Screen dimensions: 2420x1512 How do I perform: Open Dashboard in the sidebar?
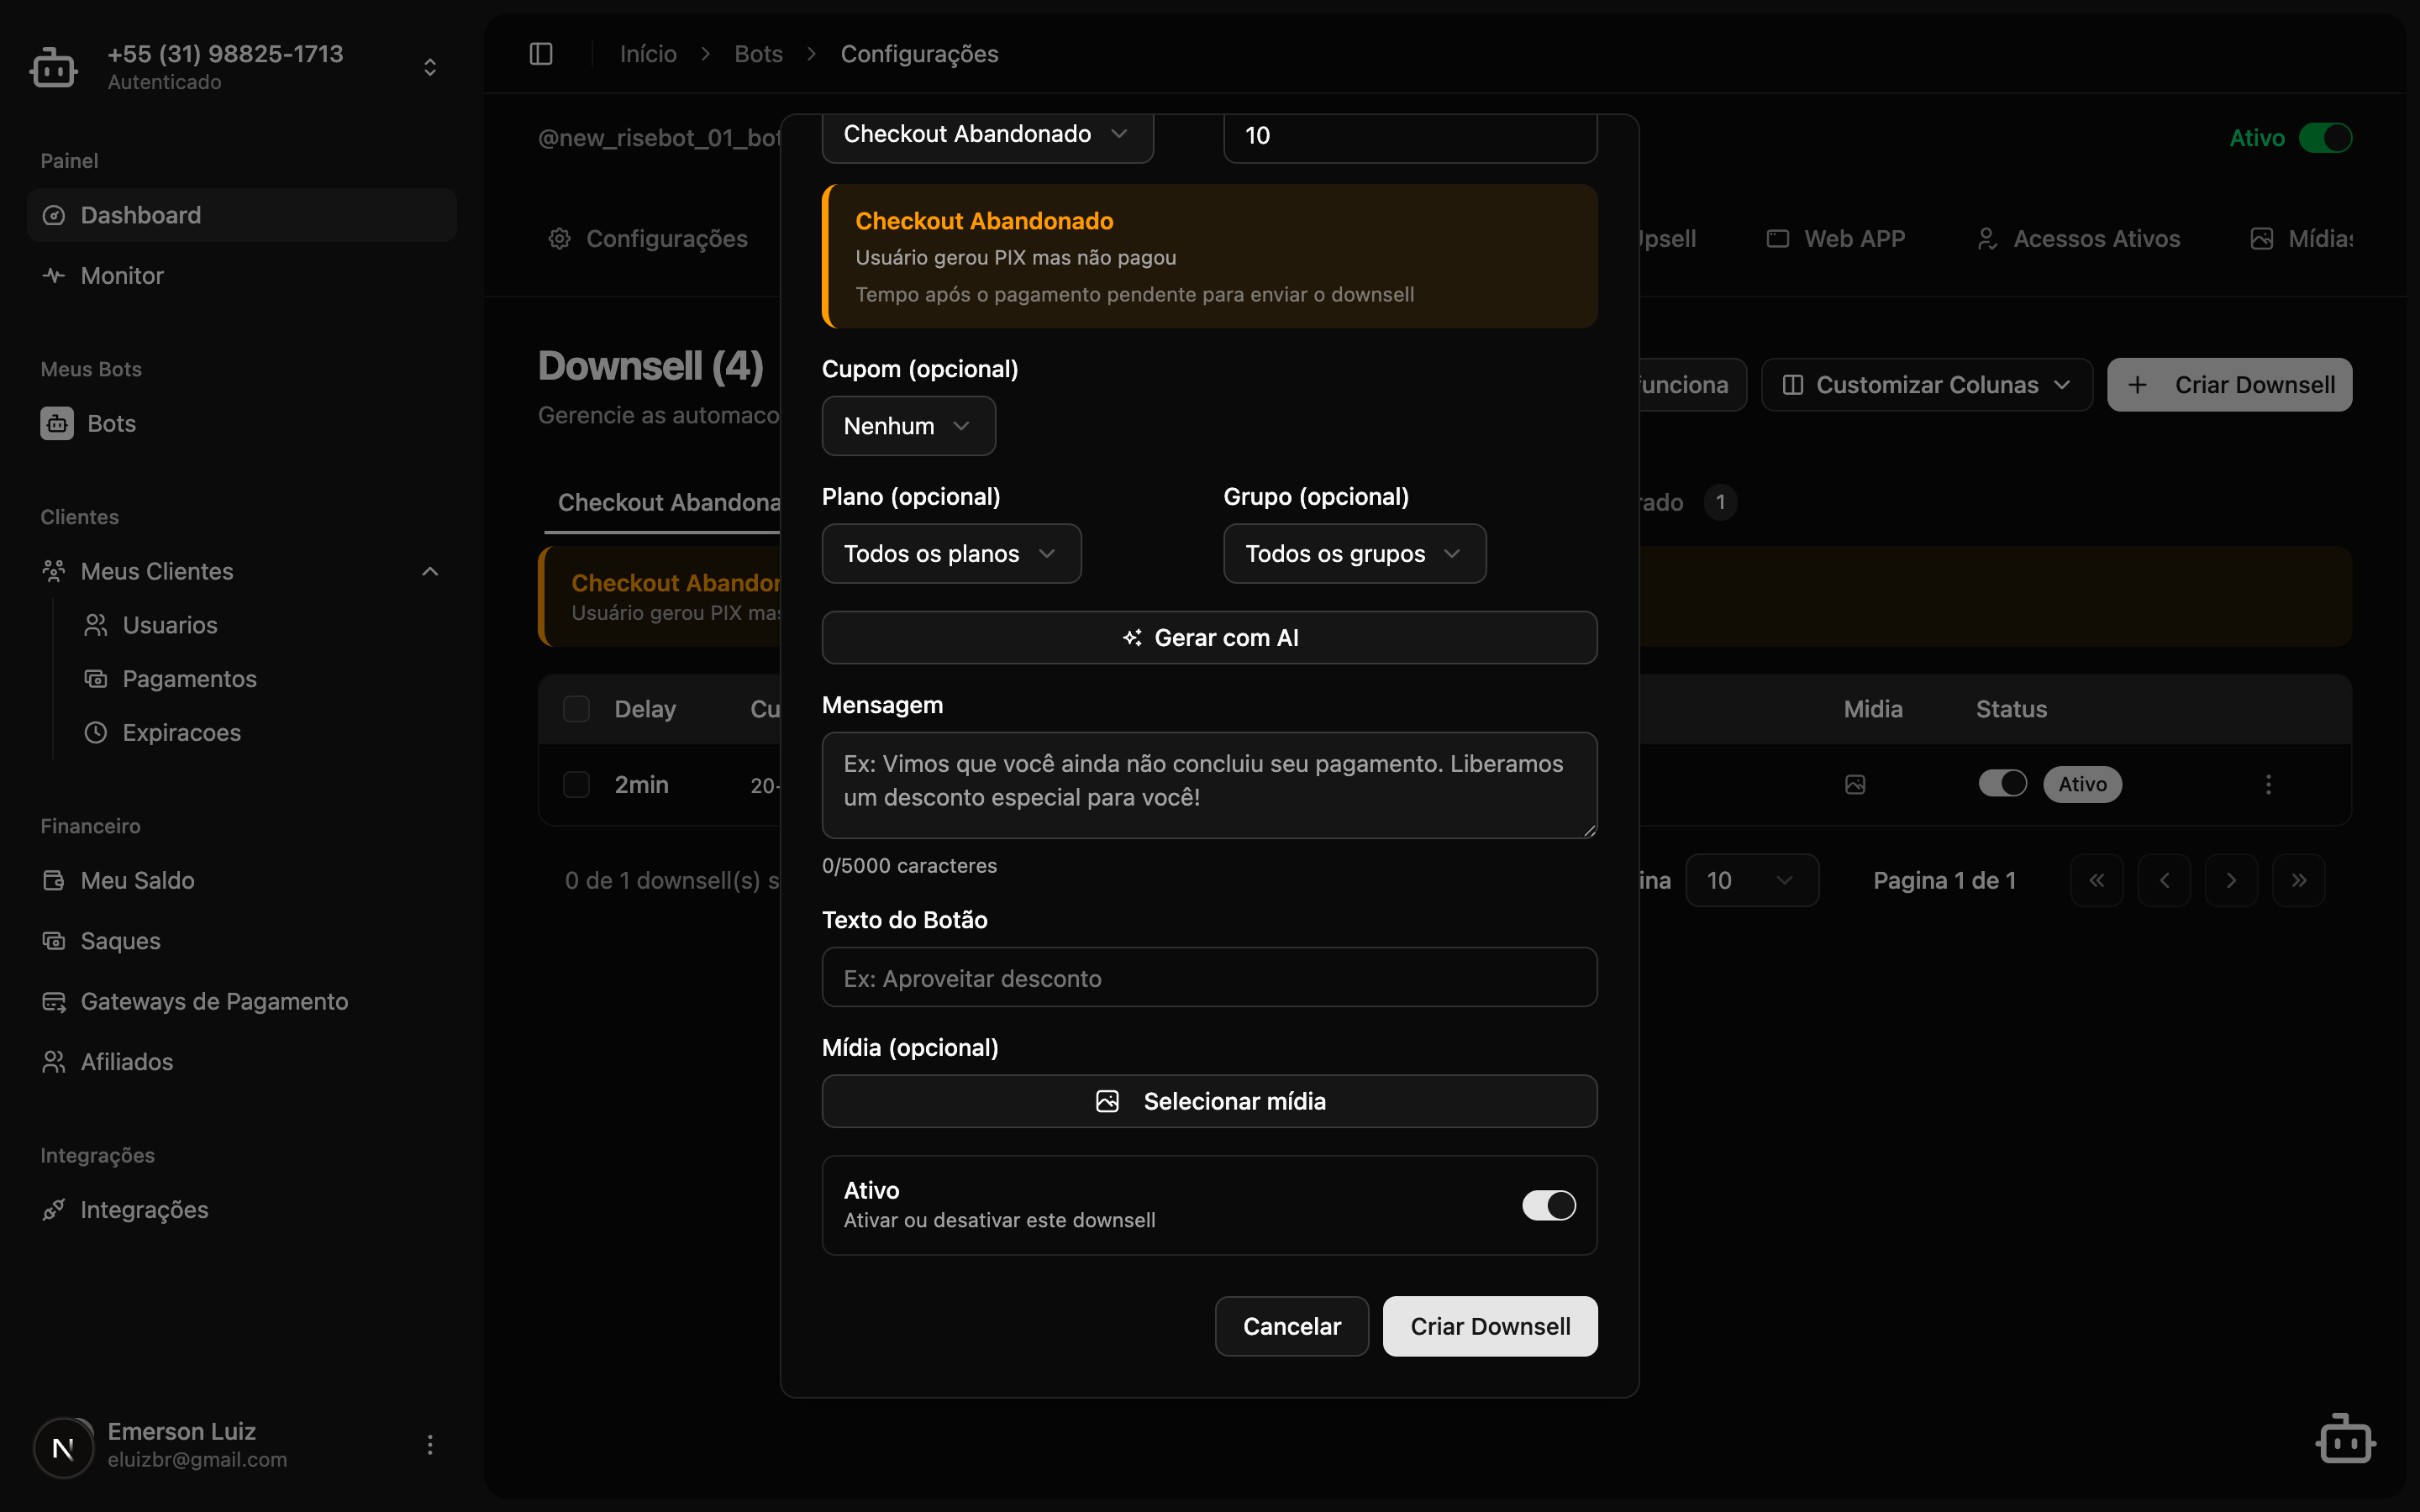242,215
